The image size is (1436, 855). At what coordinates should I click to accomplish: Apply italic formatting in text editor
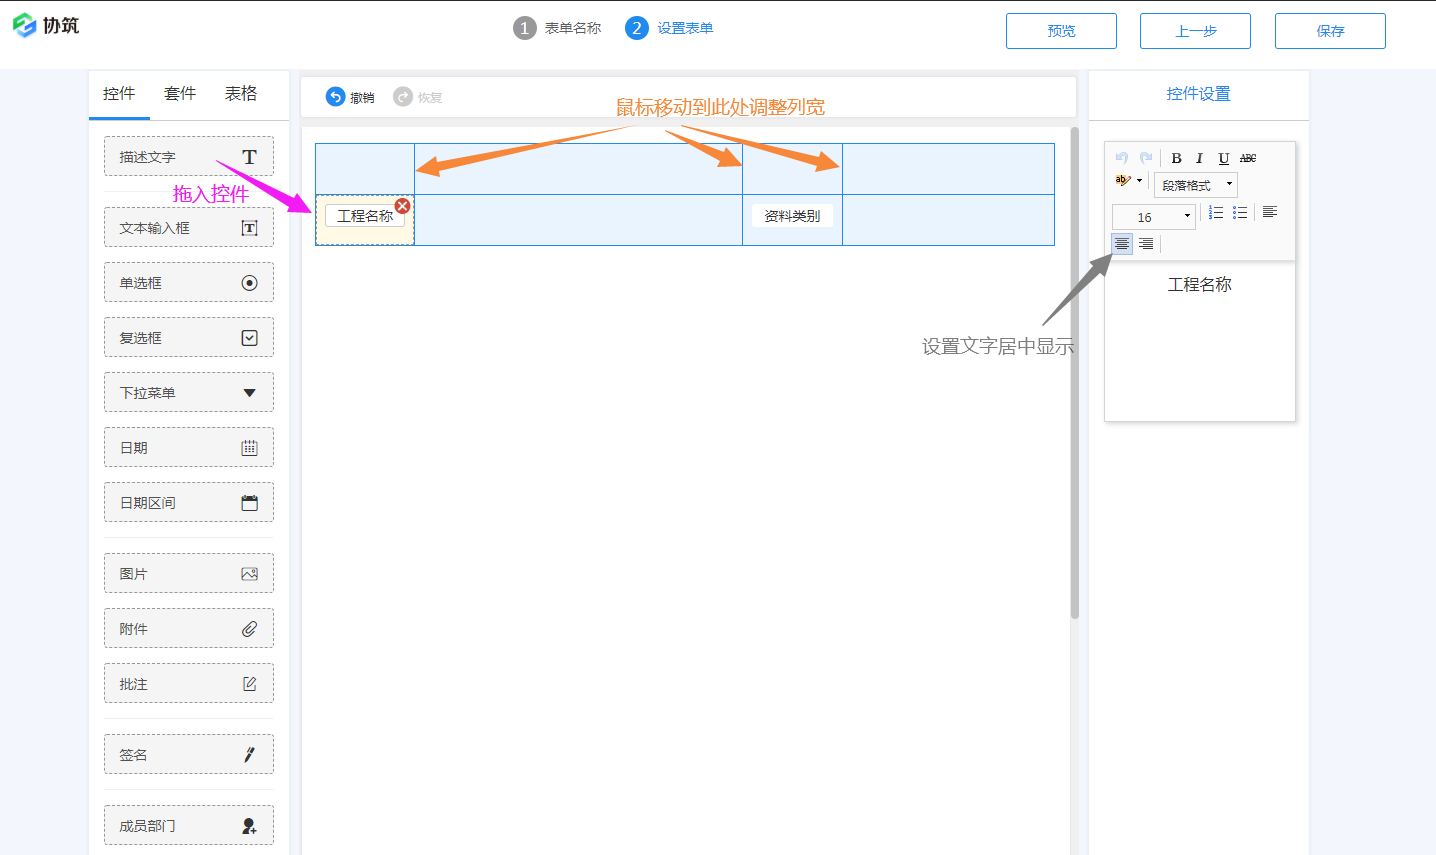[x=1199, y=158]
